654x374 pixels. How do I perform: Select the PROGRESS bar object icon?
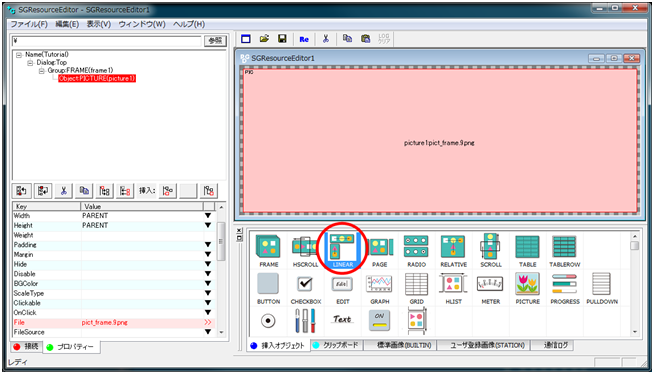(x=564, y=288)
